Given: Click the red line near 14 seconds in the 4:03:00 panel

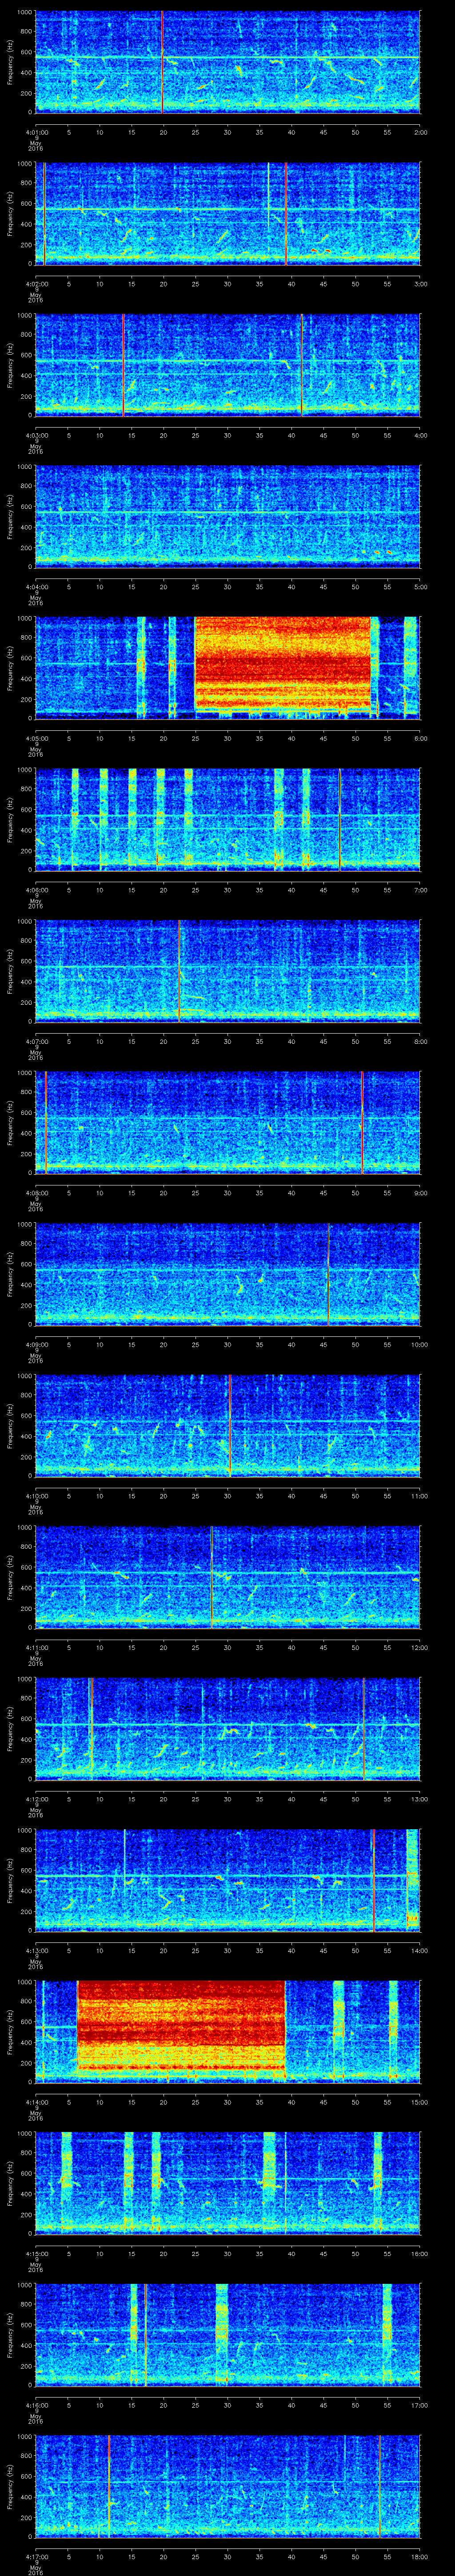Looking at the screenshot, I should pos(123,364).
